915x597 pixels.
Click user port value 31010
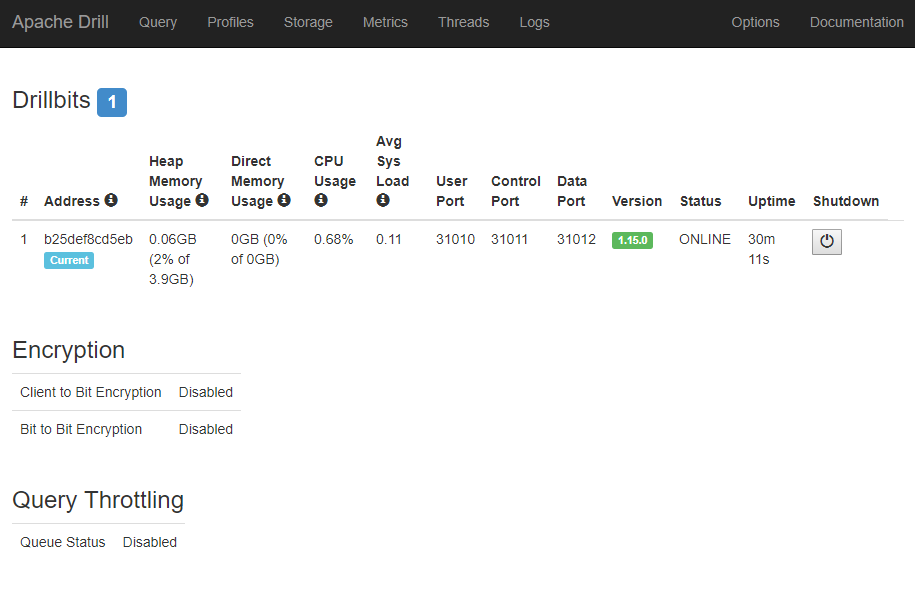[x=455, y=239]
